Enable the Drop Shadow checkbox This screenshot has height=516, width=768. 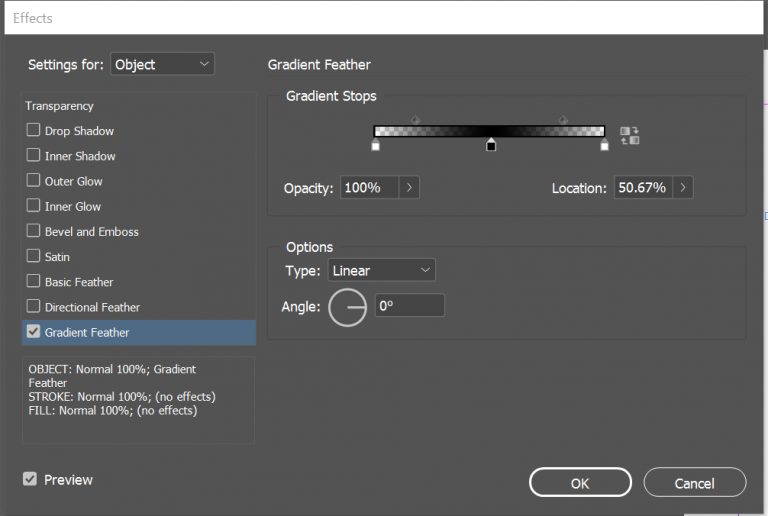34,130
